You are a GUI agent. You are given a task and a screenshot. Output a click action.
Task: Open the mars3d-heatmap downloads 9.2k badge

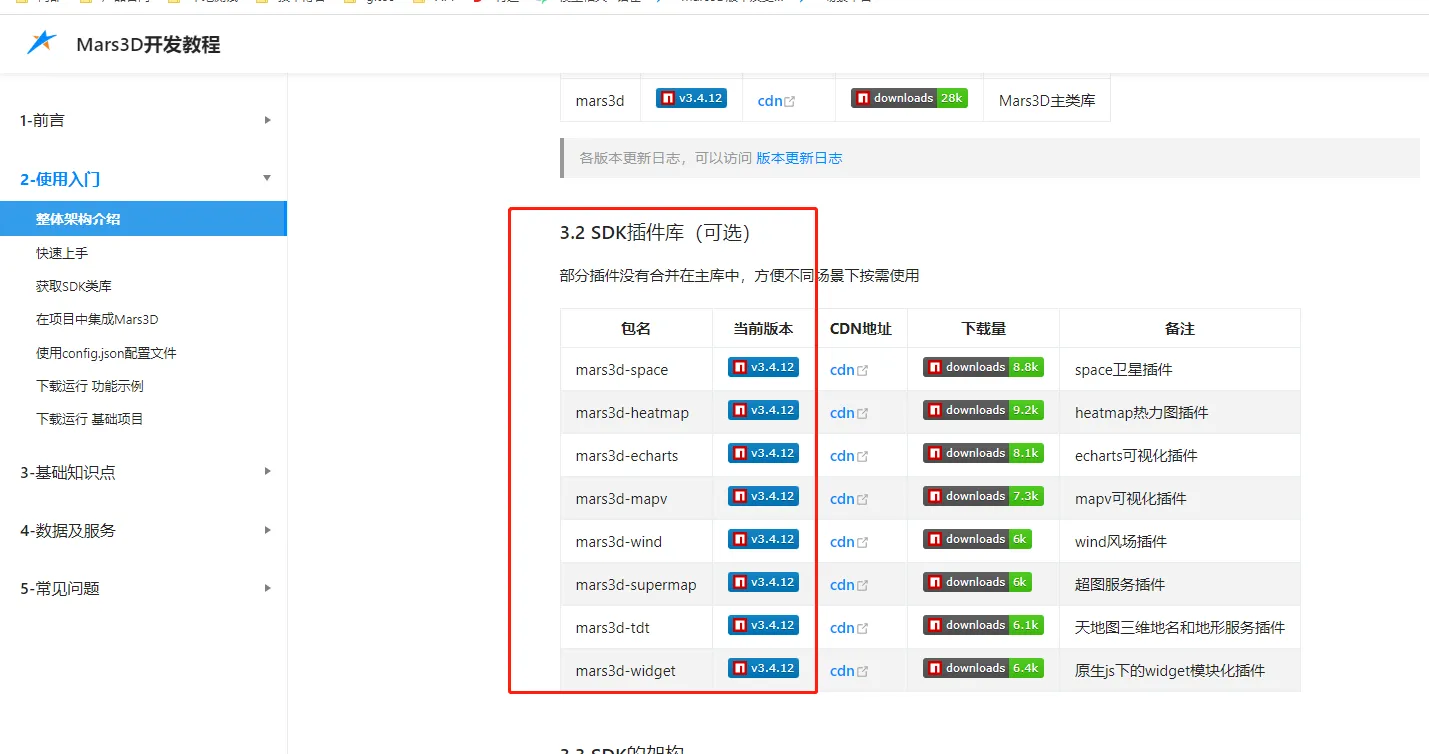tap(983, 410)
